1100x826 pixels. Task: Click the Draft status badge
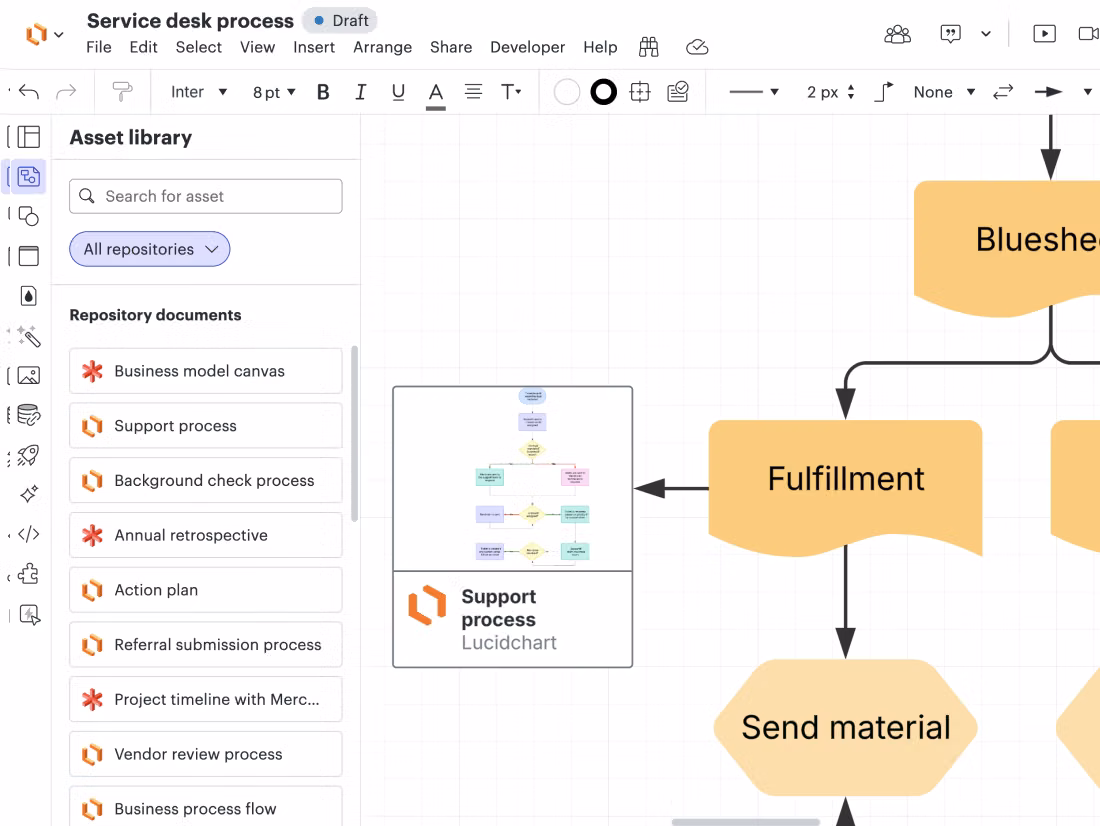coord(340,20)
